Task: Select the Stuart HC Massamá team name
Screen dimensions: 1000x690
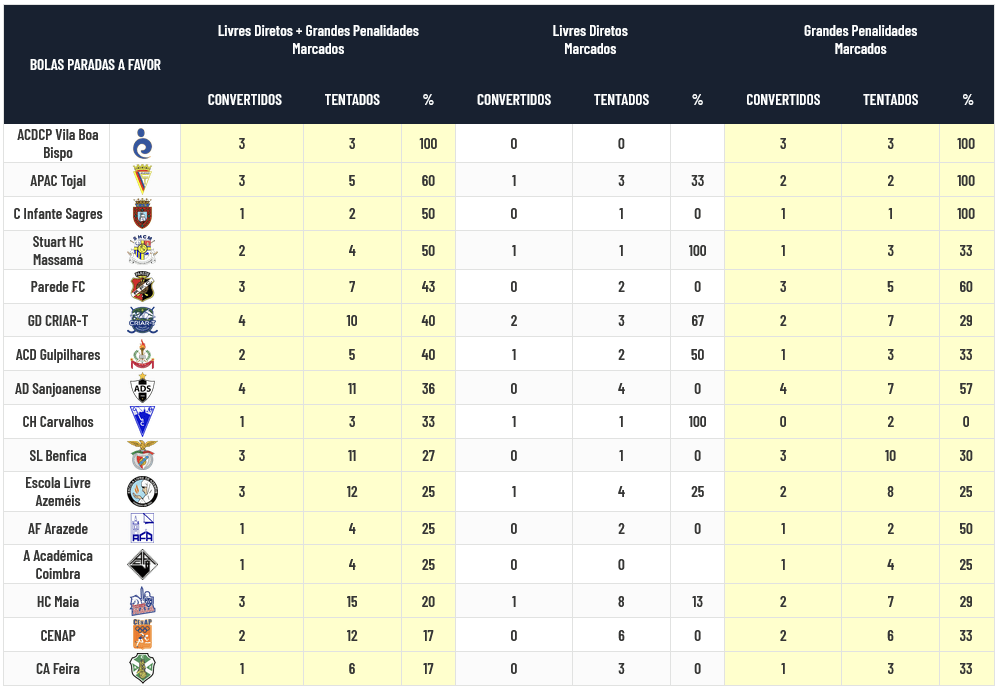Action: click(57, 251)
